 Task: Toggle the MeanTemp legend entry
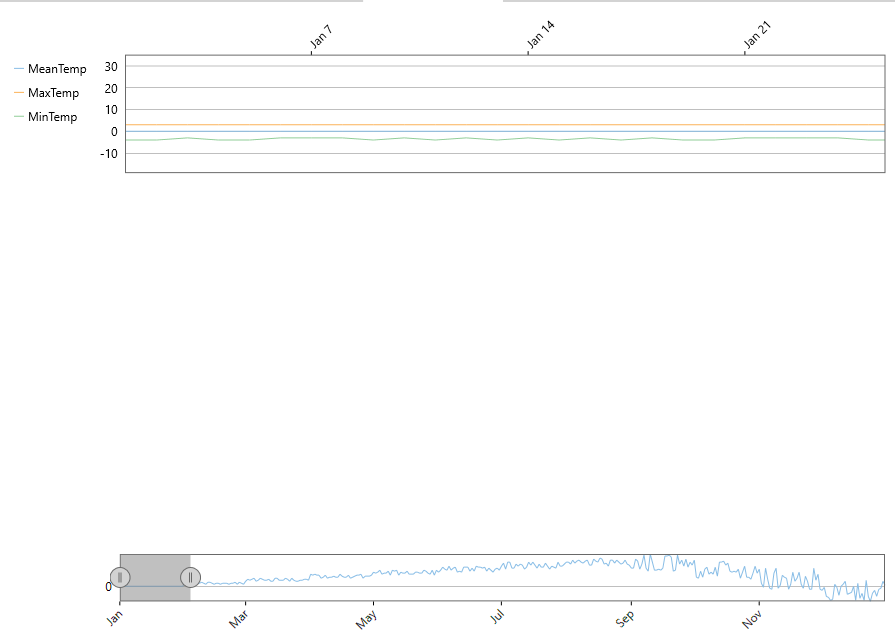click(x=57, y=69)
